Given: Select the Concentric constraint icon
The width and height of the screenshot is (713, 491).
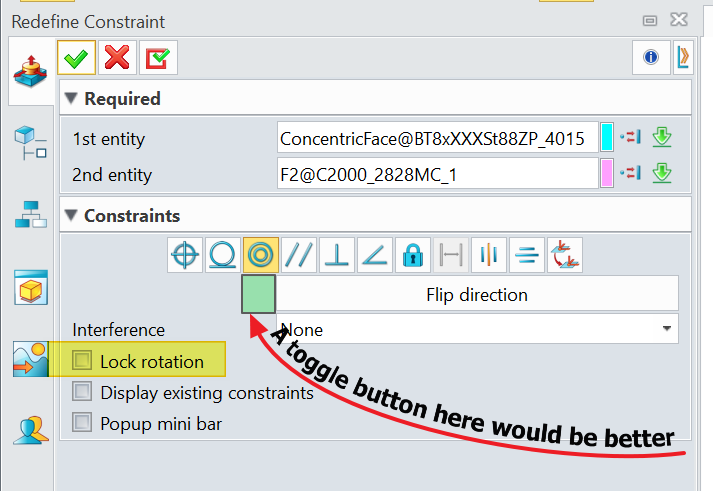Looking at the screenshot, I should [261, 255].
